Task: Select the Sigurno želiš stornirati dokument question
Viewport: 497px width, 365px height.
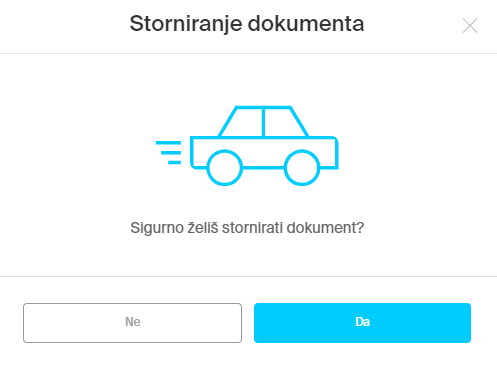Action: (x=247, y=228)
